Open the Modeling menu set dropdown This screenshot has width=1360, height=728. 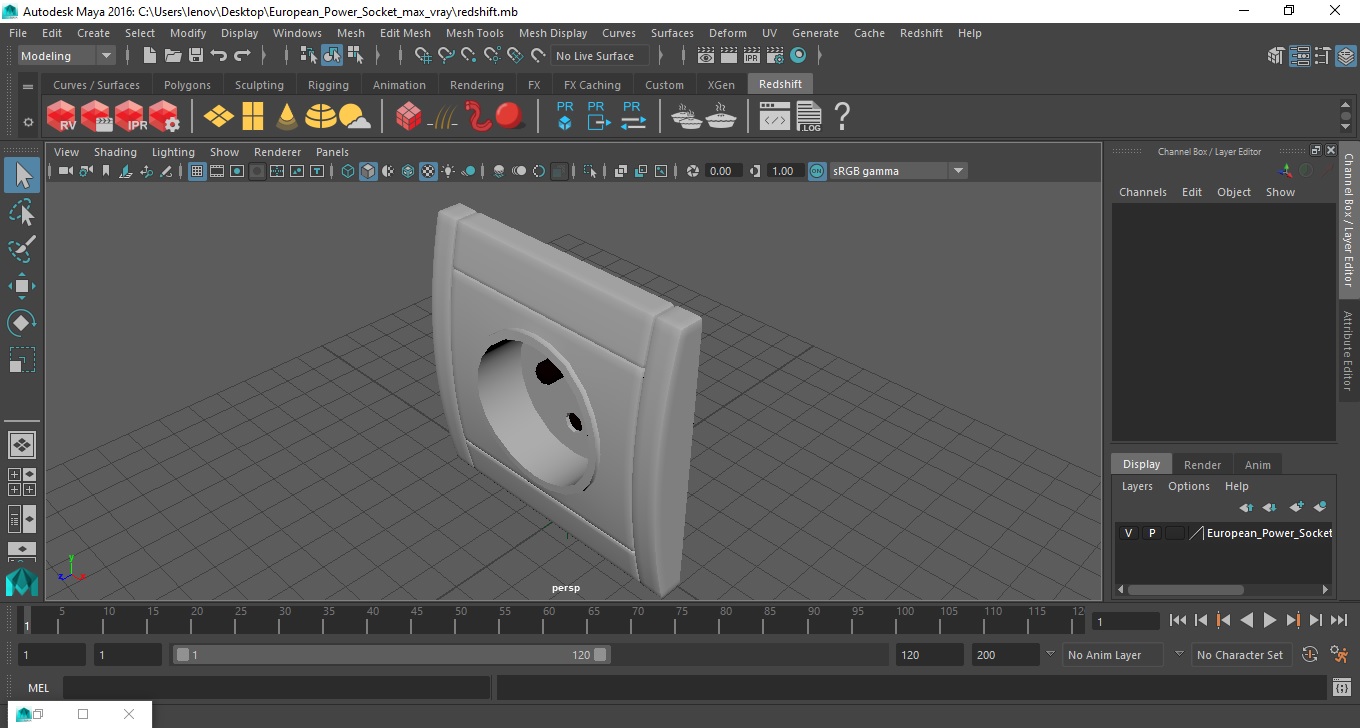point(66,56)
